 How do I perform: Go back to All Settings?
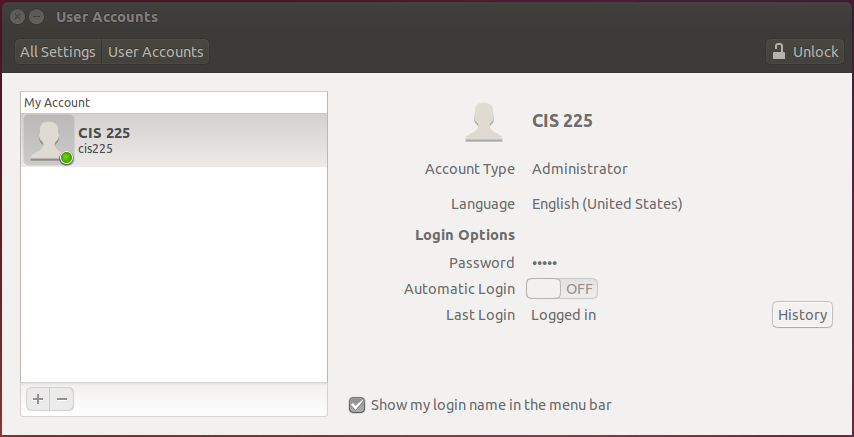pyautogui.click(x=58, y=52)
